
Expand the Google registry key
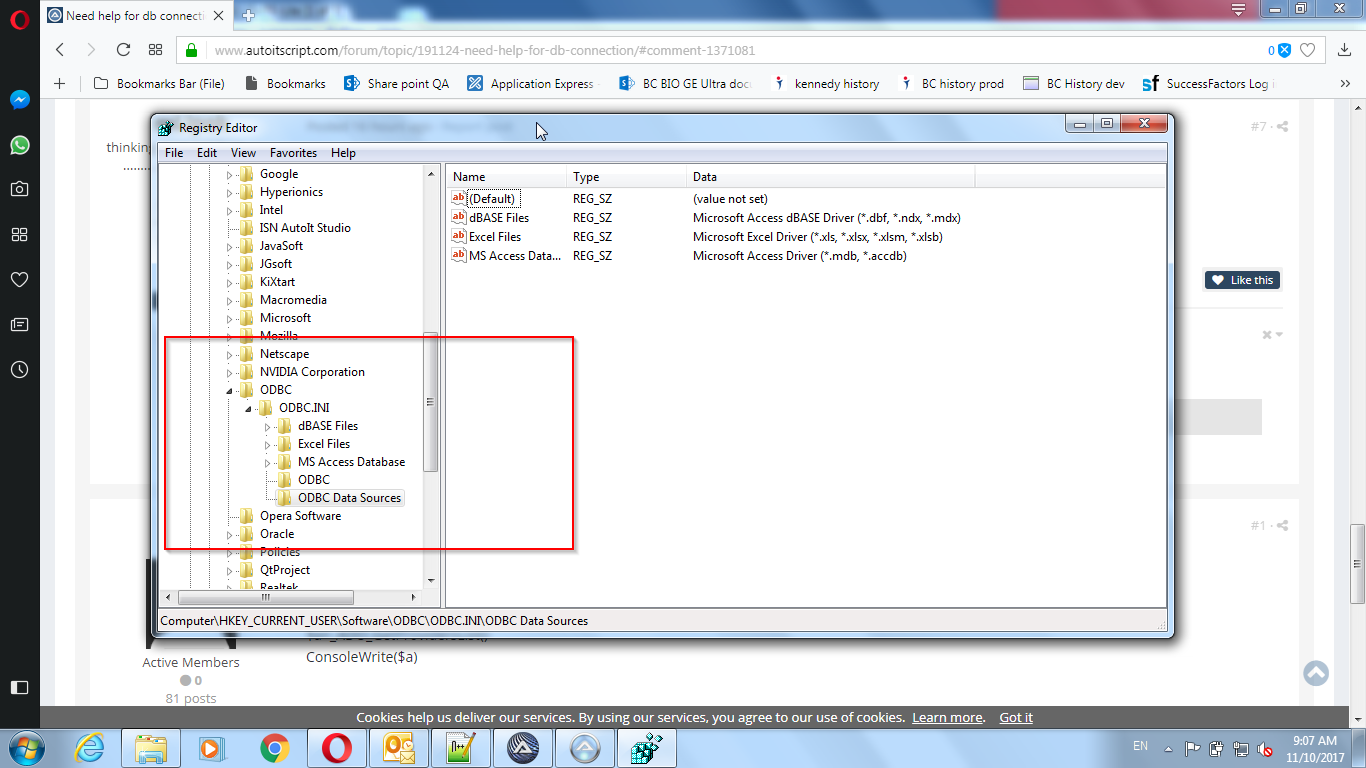tap(229, 174)
